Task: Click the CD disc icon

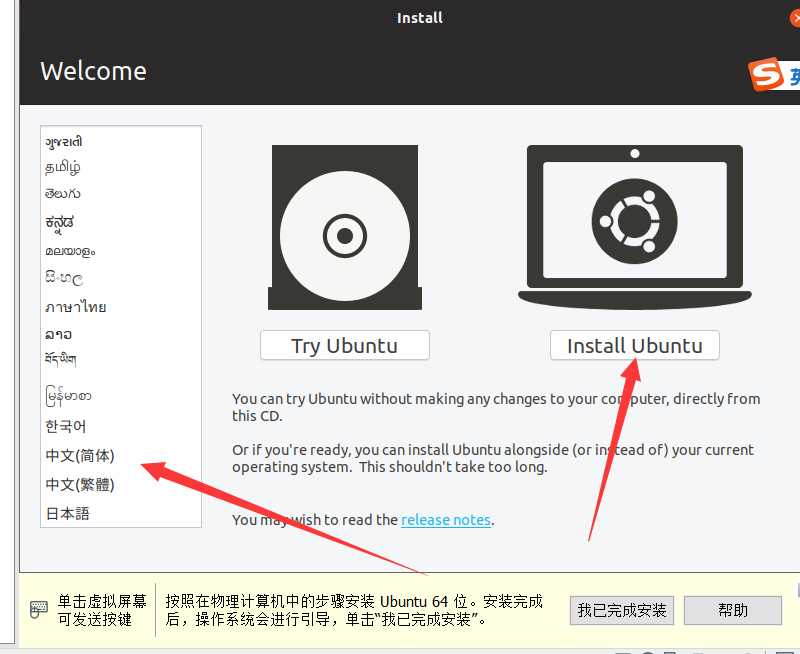Action: point(345,228)
